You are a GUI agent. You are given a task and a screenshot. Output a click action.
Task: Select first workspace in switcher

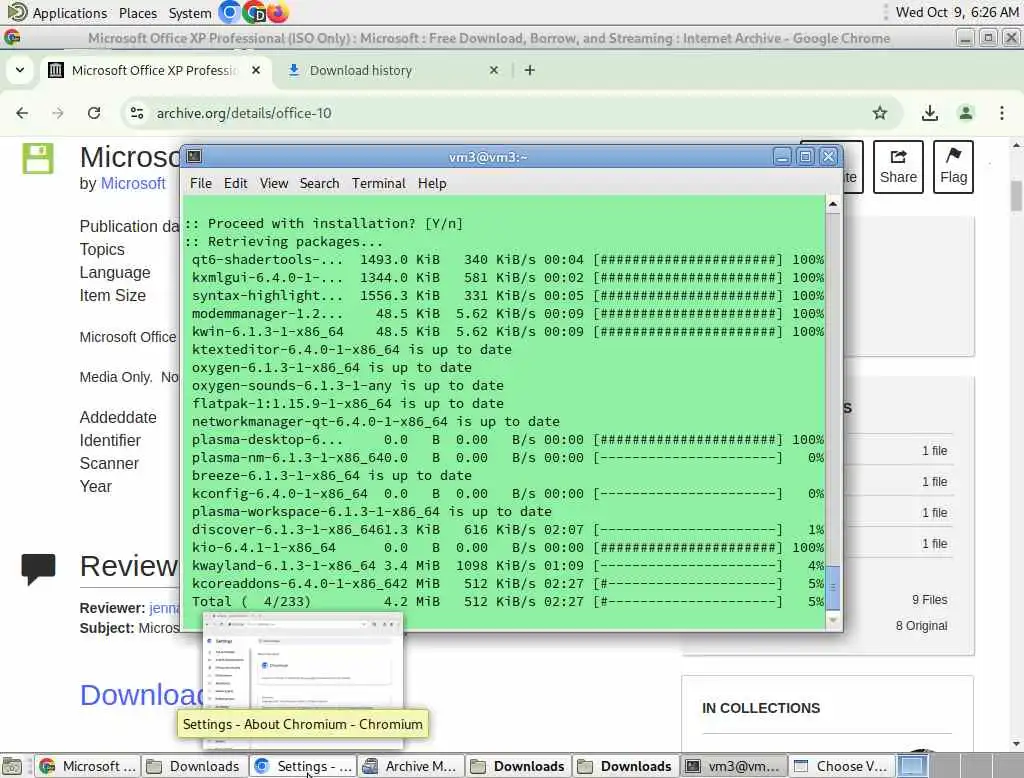pyautogui.click(x=912, y=766)
